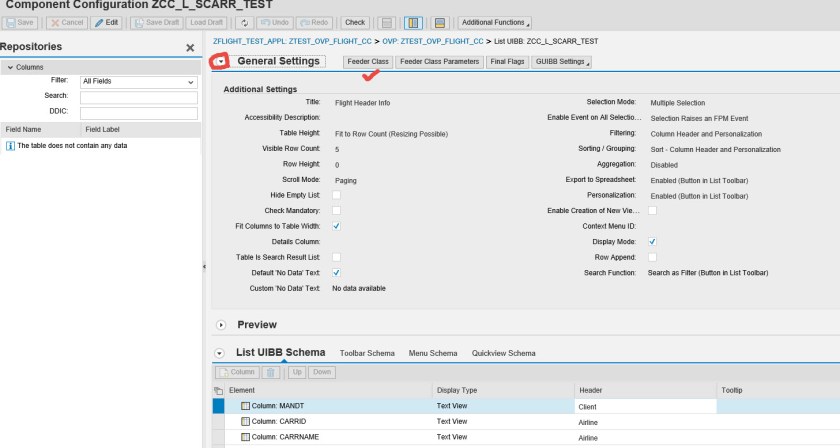The width and height of the screenshot is (840, 448).
Task: Switch to the Toolbar Schema tab
Action: tap(367, 353)
